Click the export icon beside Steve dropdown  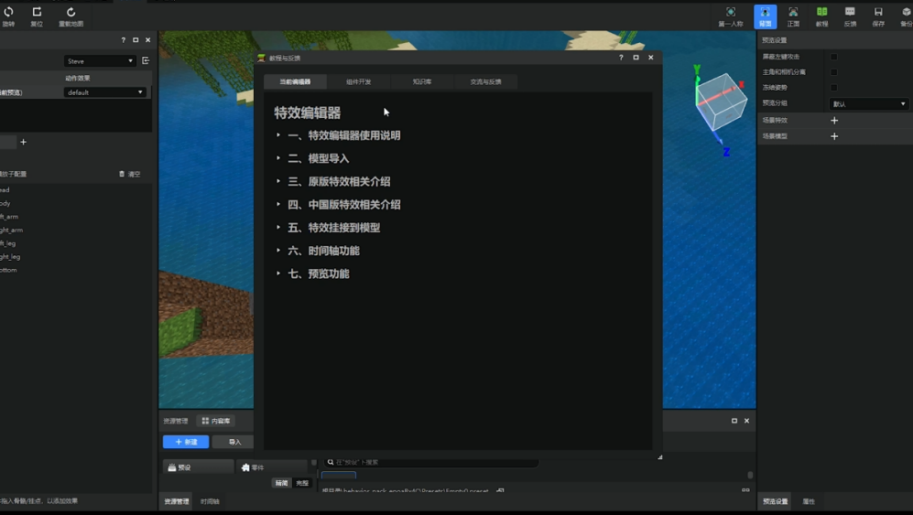point(146,61)
